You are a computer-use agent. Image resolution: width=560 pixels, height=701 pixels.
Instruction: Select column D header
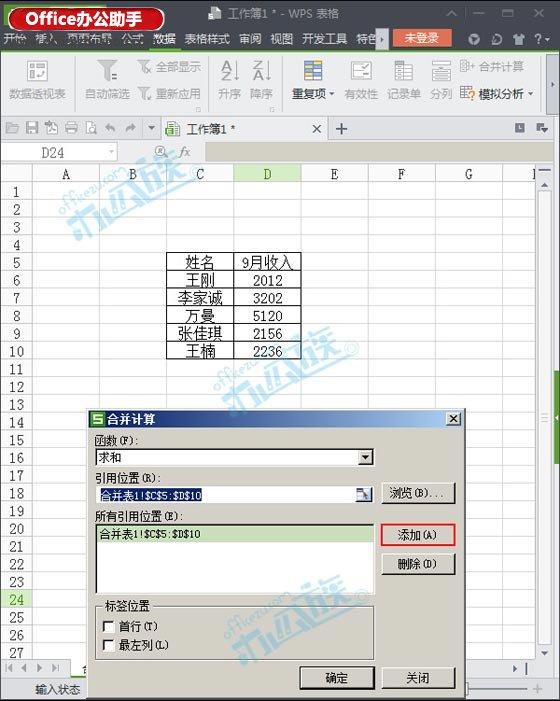(267, 173)
